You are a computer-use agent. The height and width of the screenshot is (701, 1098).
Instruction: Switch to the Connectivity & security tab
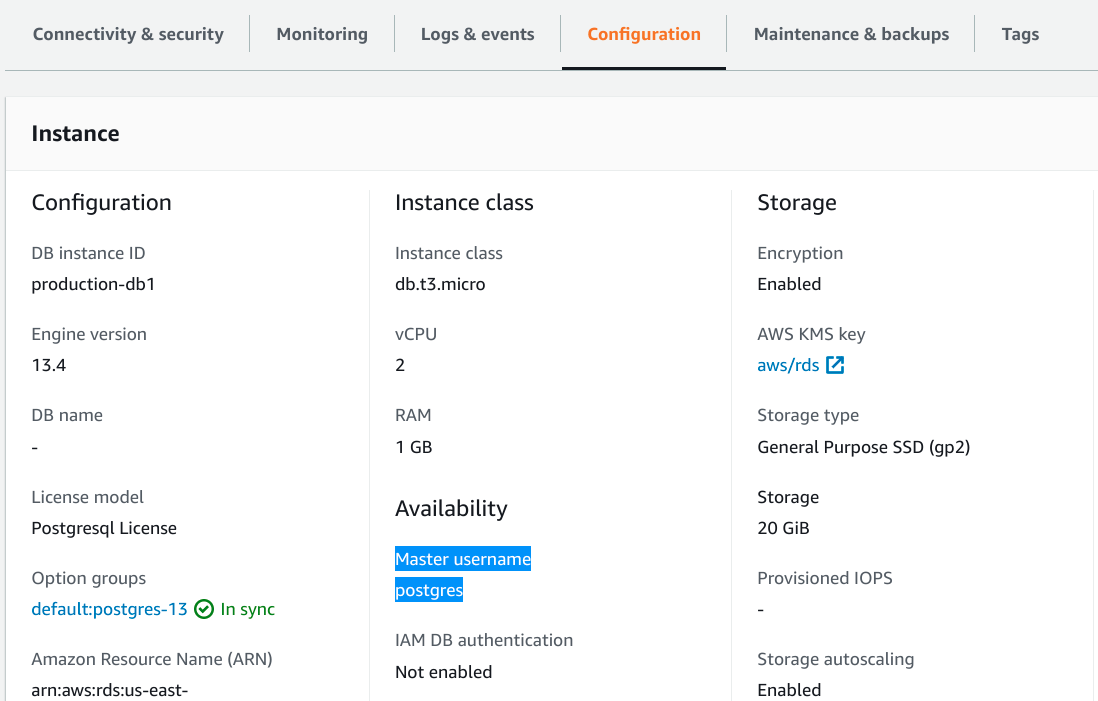pyautogui.click(x=128, y=34)
